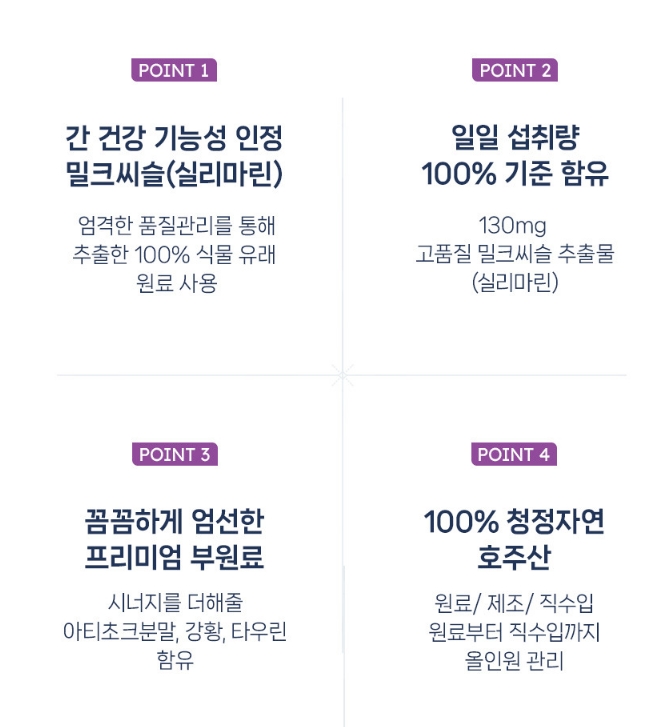Click the 호주산 heading text

[x=514, y=557]
